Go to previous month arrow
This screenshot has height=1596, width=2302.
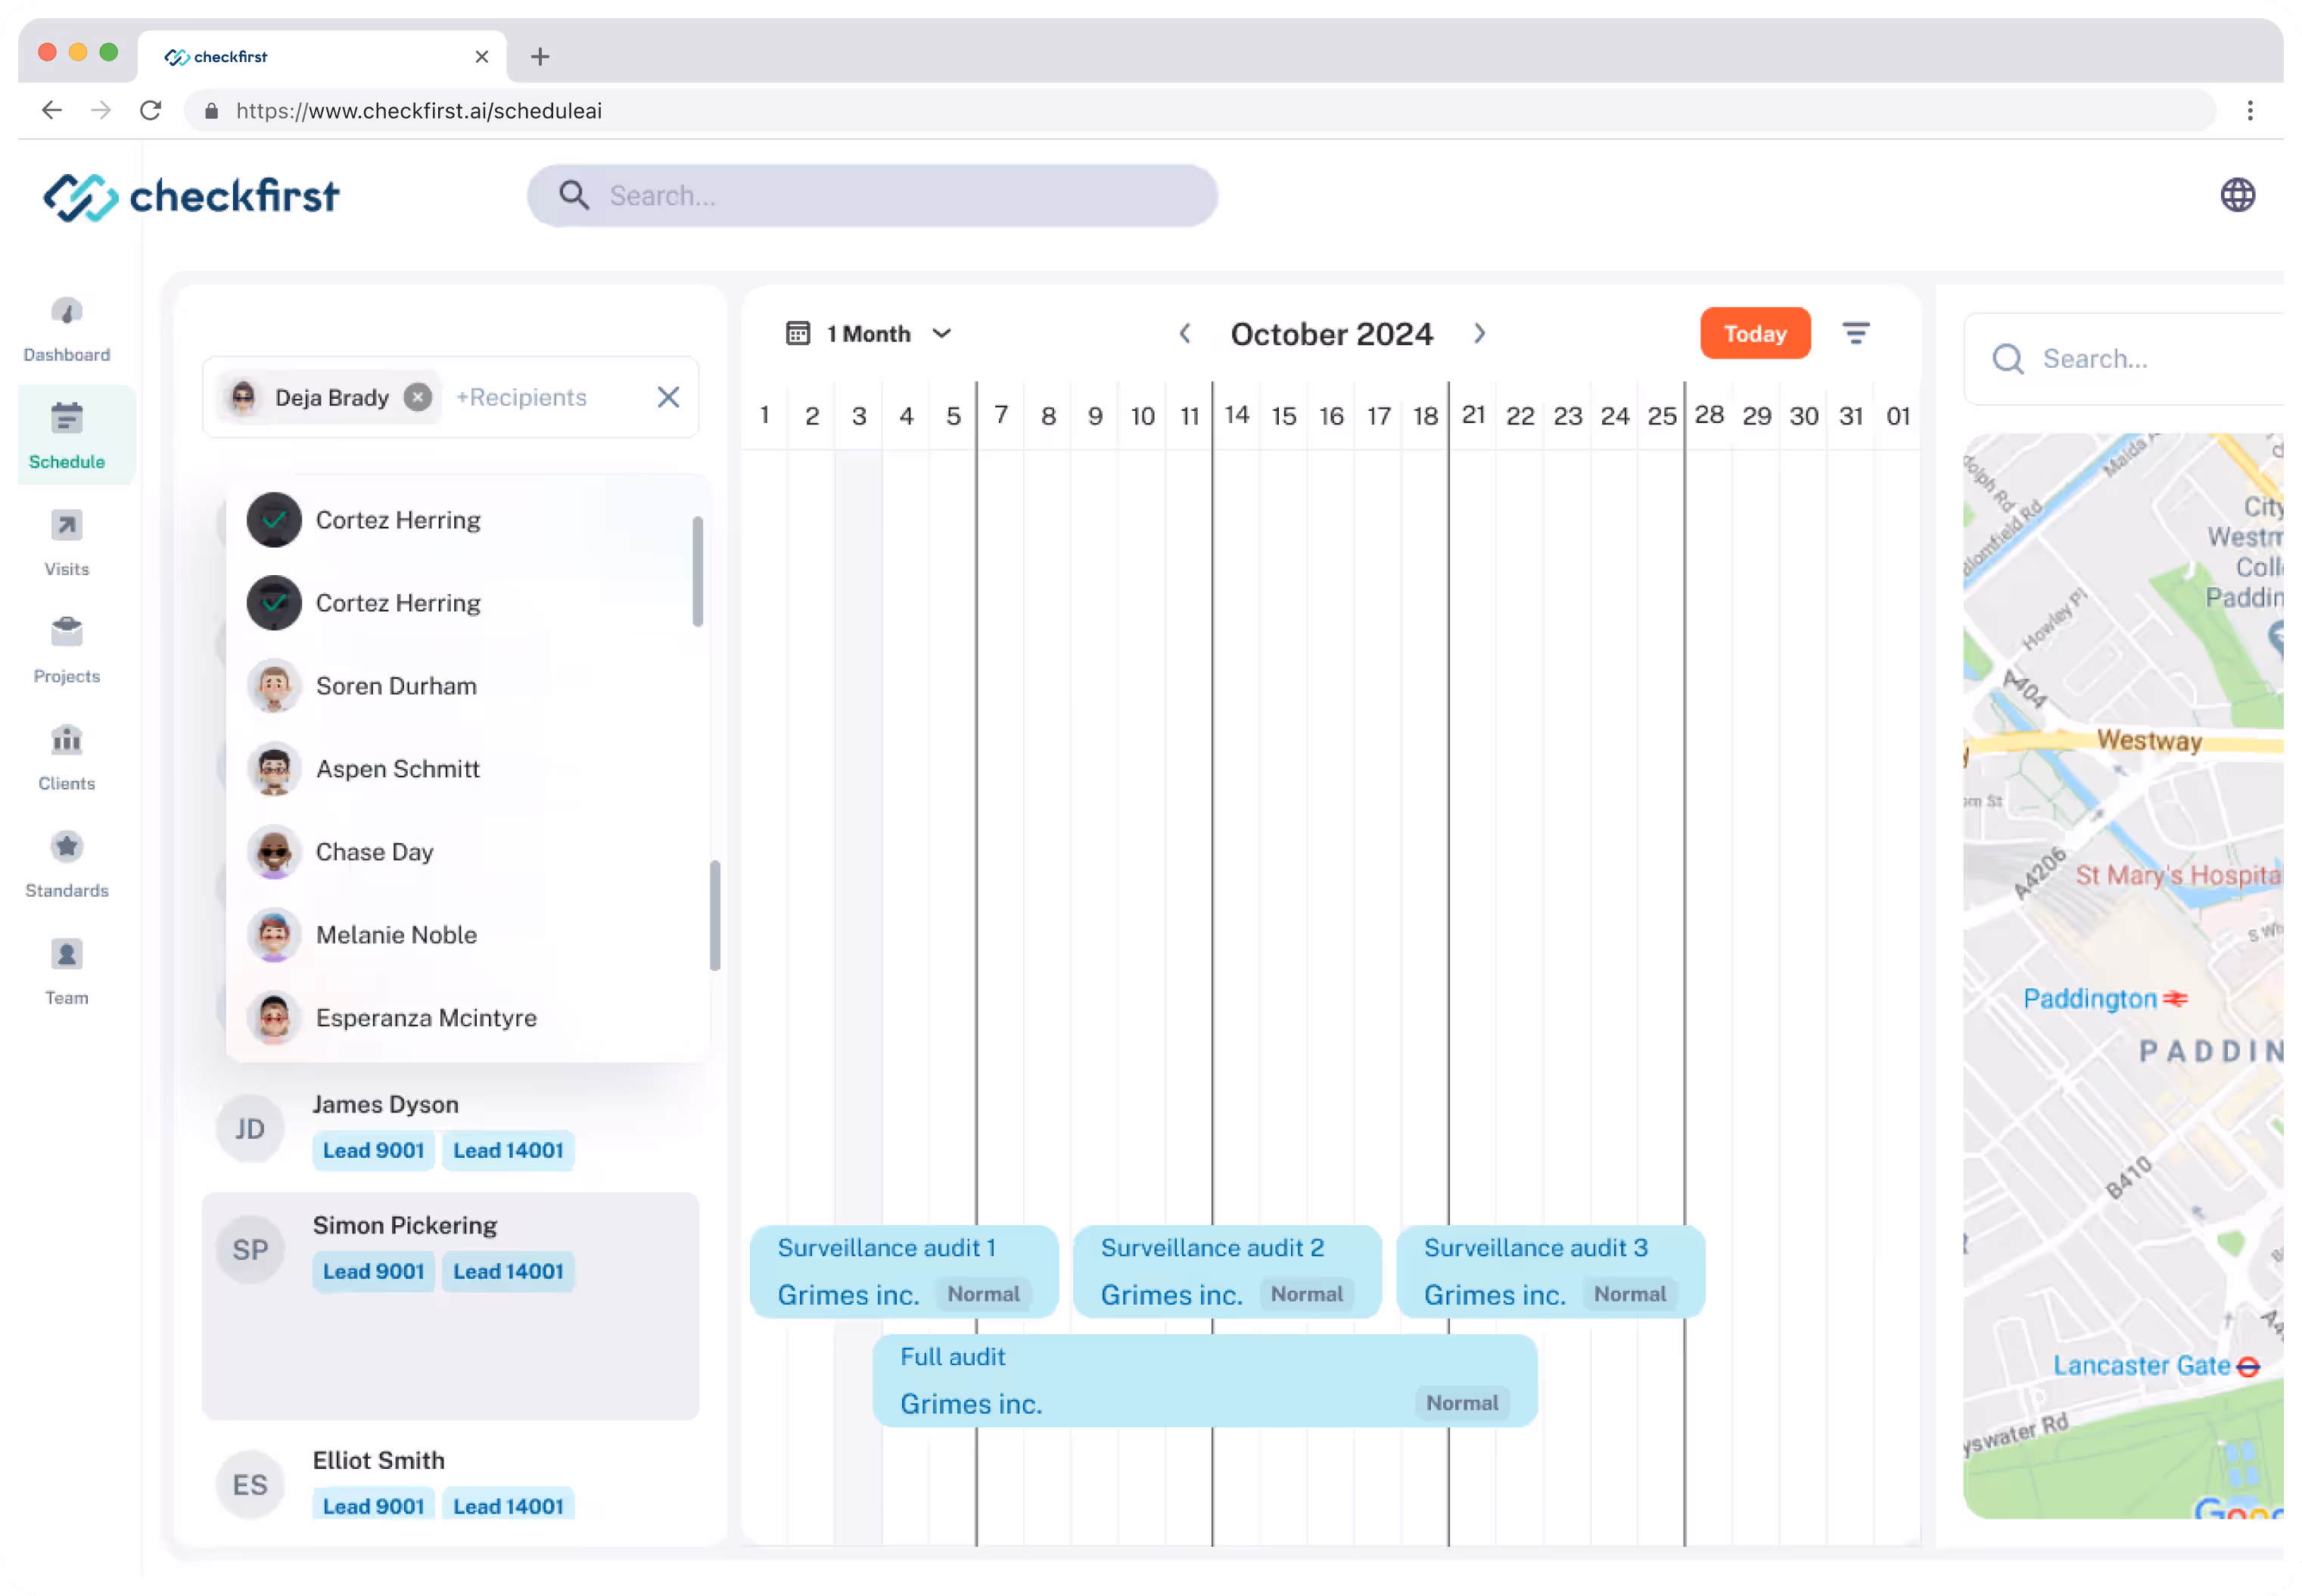(x=1185, y=333)
